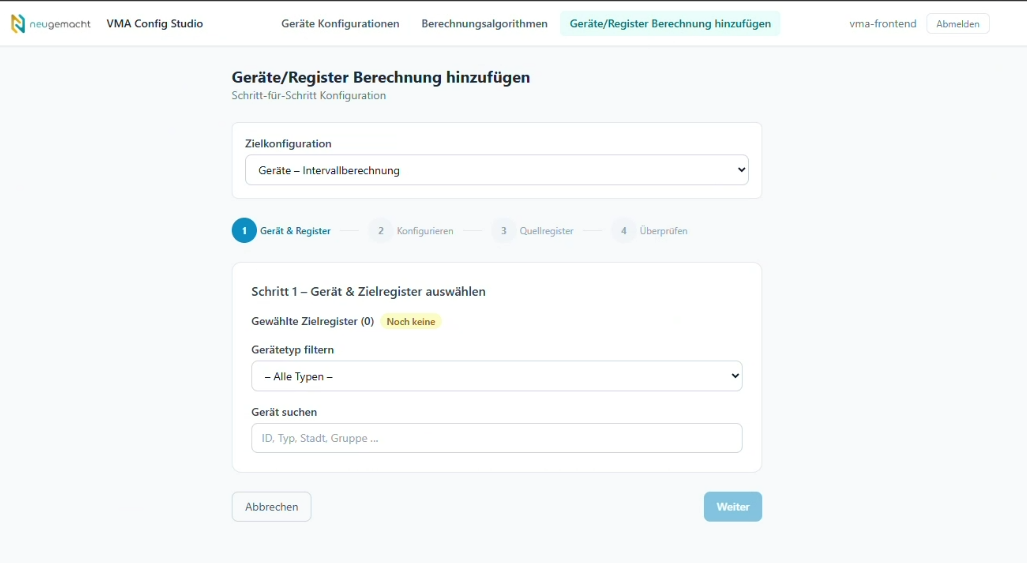Open step 4 Überprüfen circle
The width and height of the screenshot is (1027, 563).
[x=624, y=231]
